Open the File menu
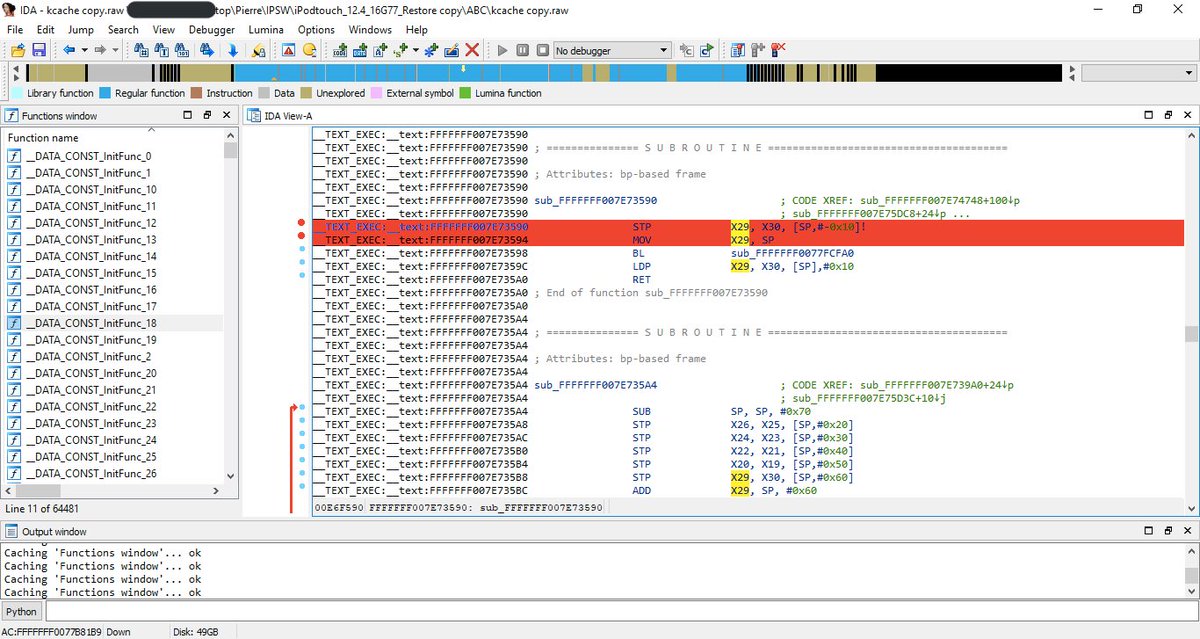Image resolution: width=1200 pixels, height=639 pixels. (x=16, y=30)
